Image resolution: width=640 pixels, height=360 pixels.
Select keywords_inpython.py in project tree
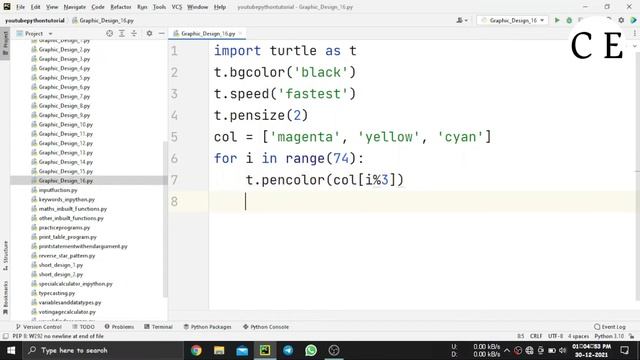click(67, 200)
